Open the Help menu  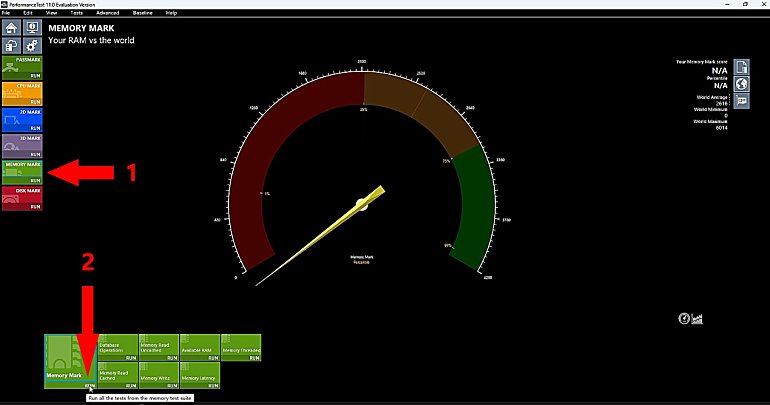(171, 13)
